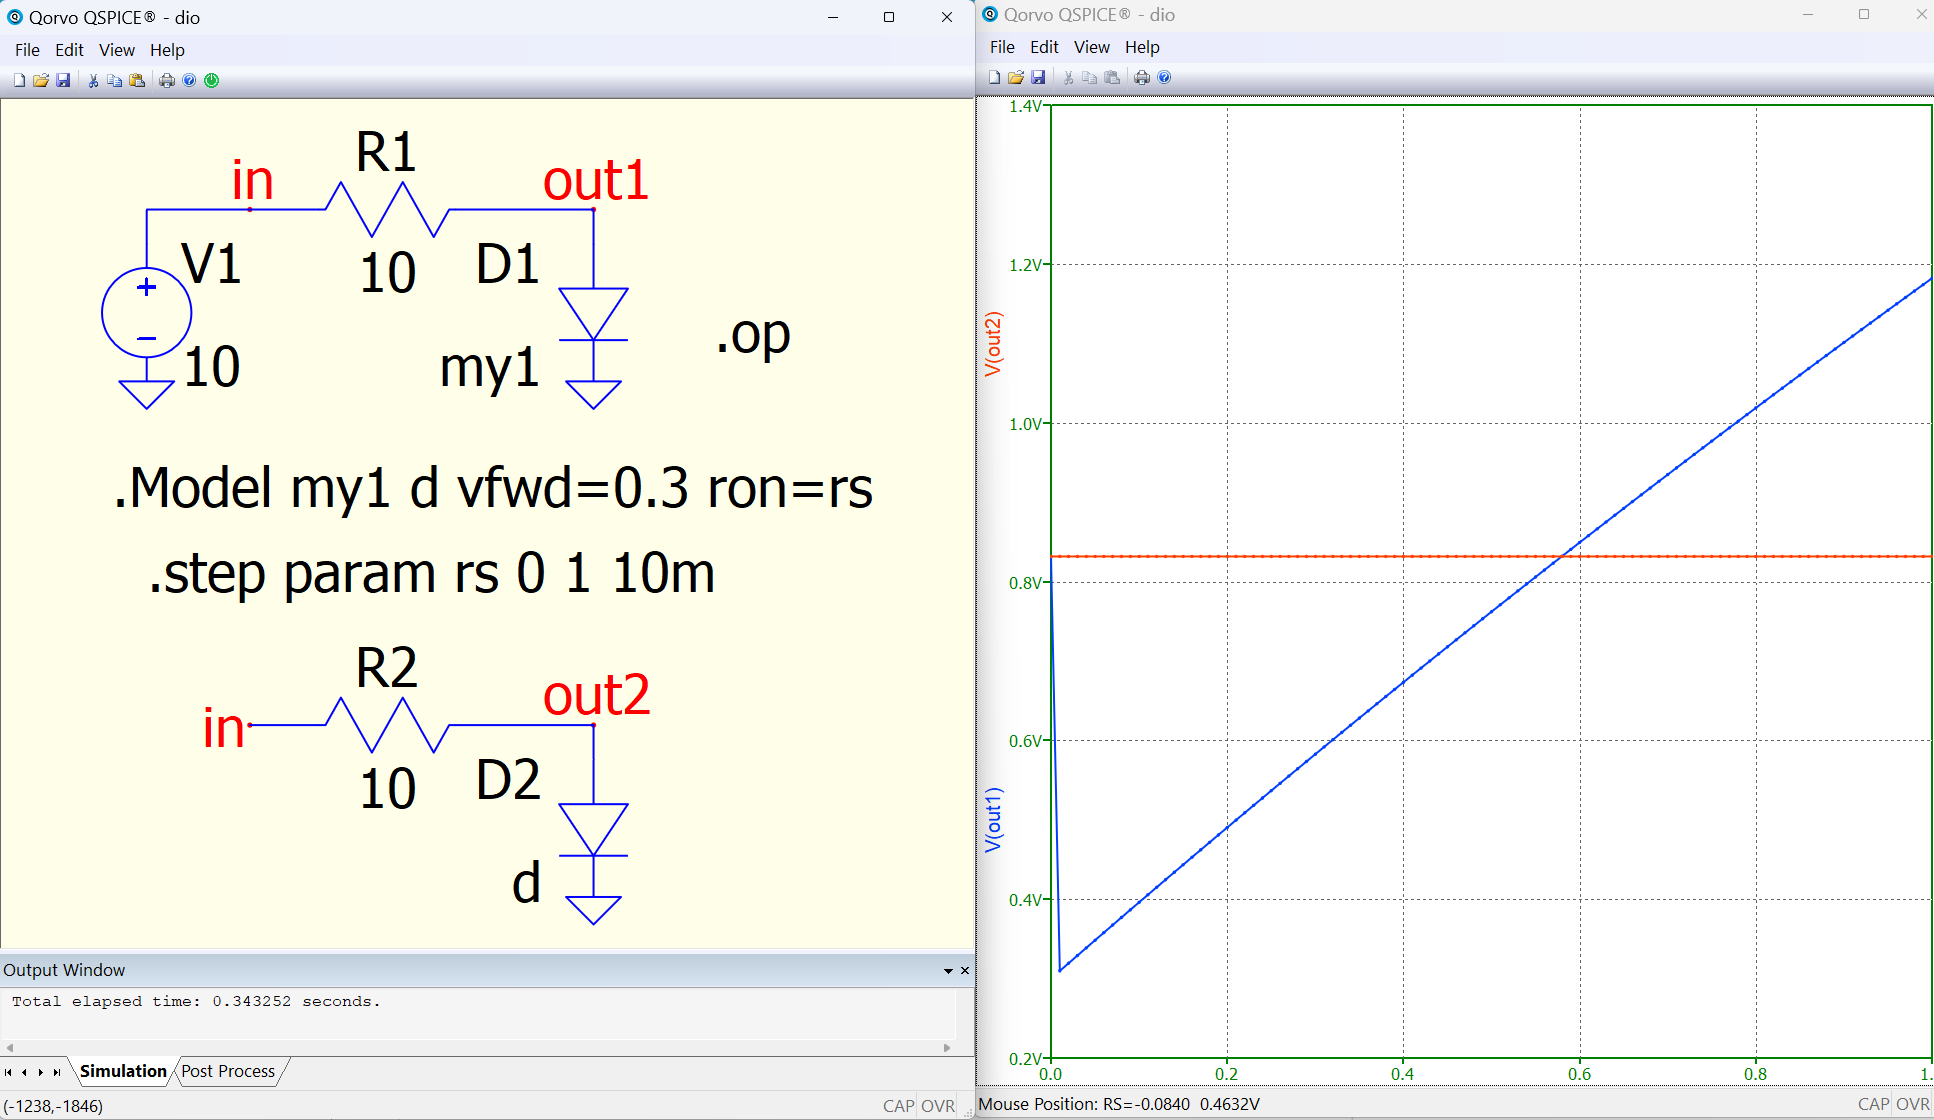The image size is (1934, 1120).
Task: Close the Output Window panel
Action: 965,970
